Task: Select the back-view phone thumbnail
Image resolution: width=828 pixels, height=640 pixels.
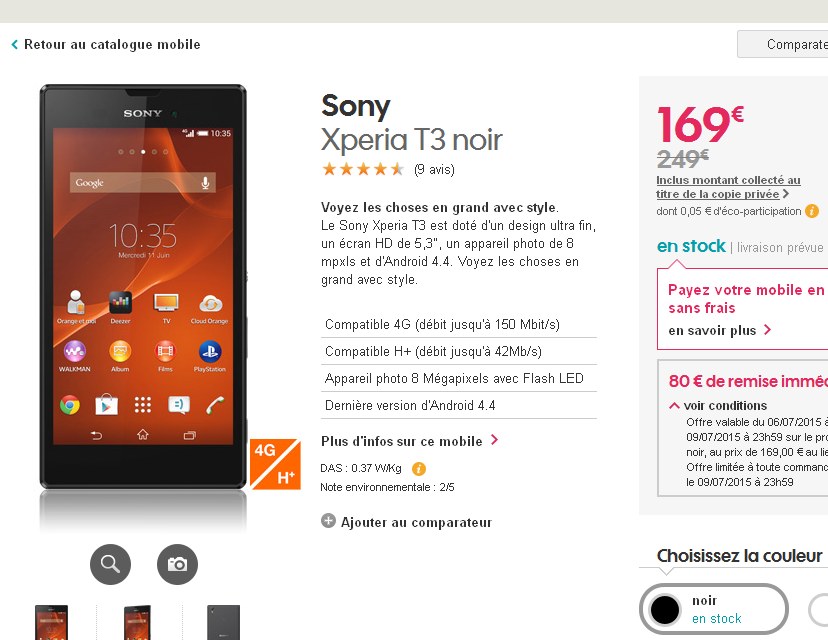Action: point(223,623)
